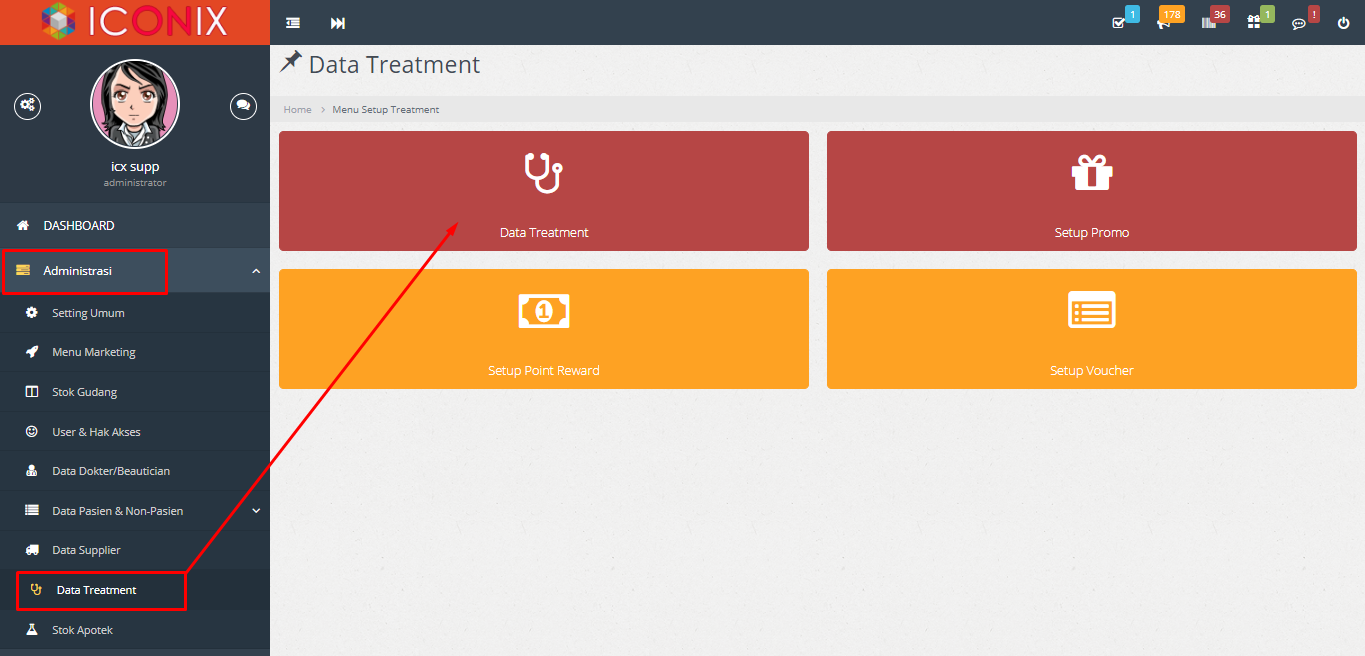Viewport: 1365px width, 656px height.
Task: Open the barcode notification with 36 badge
Action: pos(1209,22)
